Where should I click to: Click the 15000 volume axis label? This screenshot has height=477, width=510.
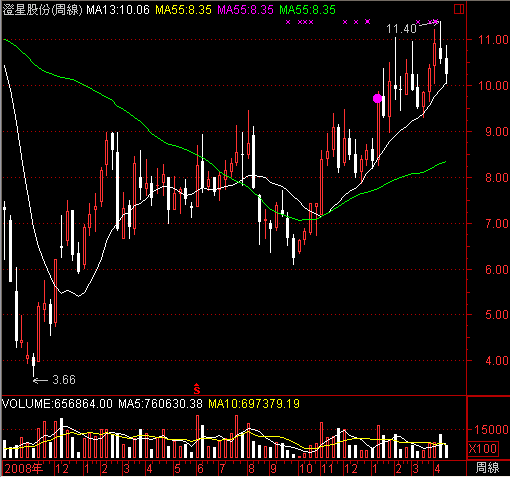pyautogui.click(x=491, y=430)
